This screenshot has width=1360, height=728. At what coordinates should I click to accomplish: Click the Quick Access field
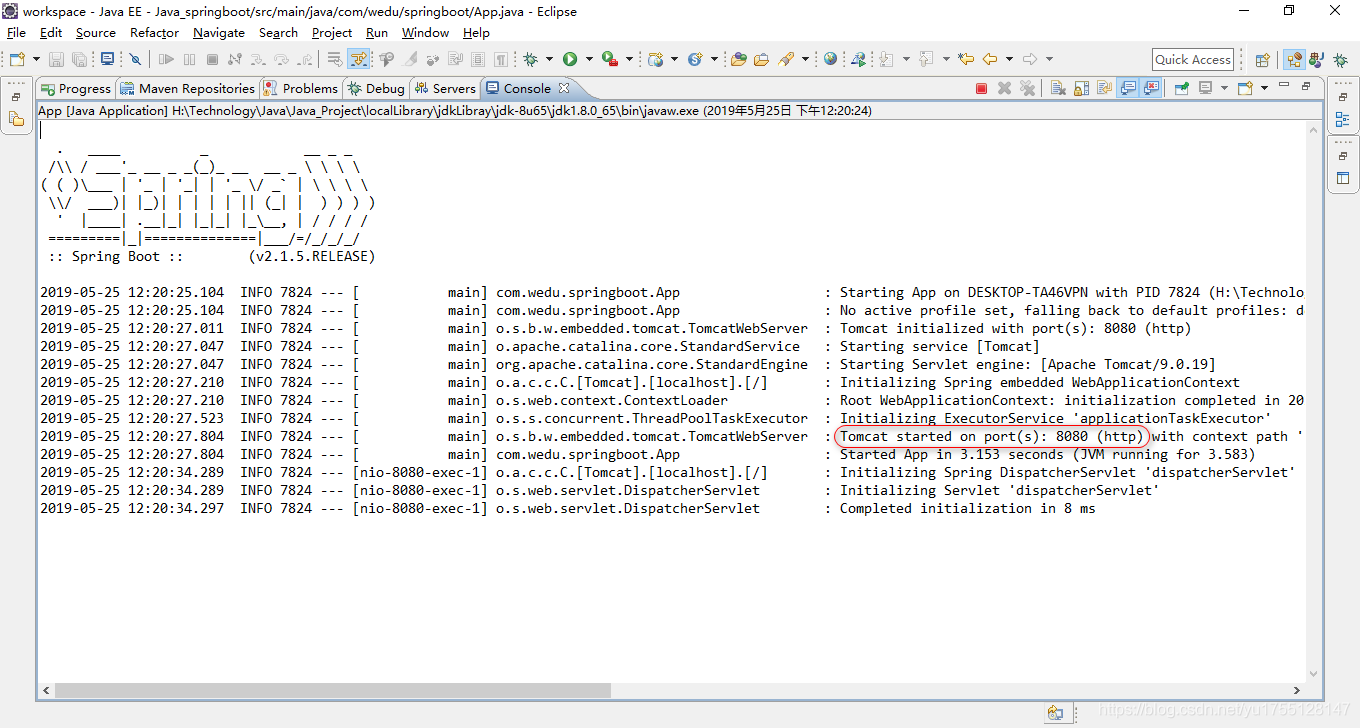click(x=1193, y=60)
